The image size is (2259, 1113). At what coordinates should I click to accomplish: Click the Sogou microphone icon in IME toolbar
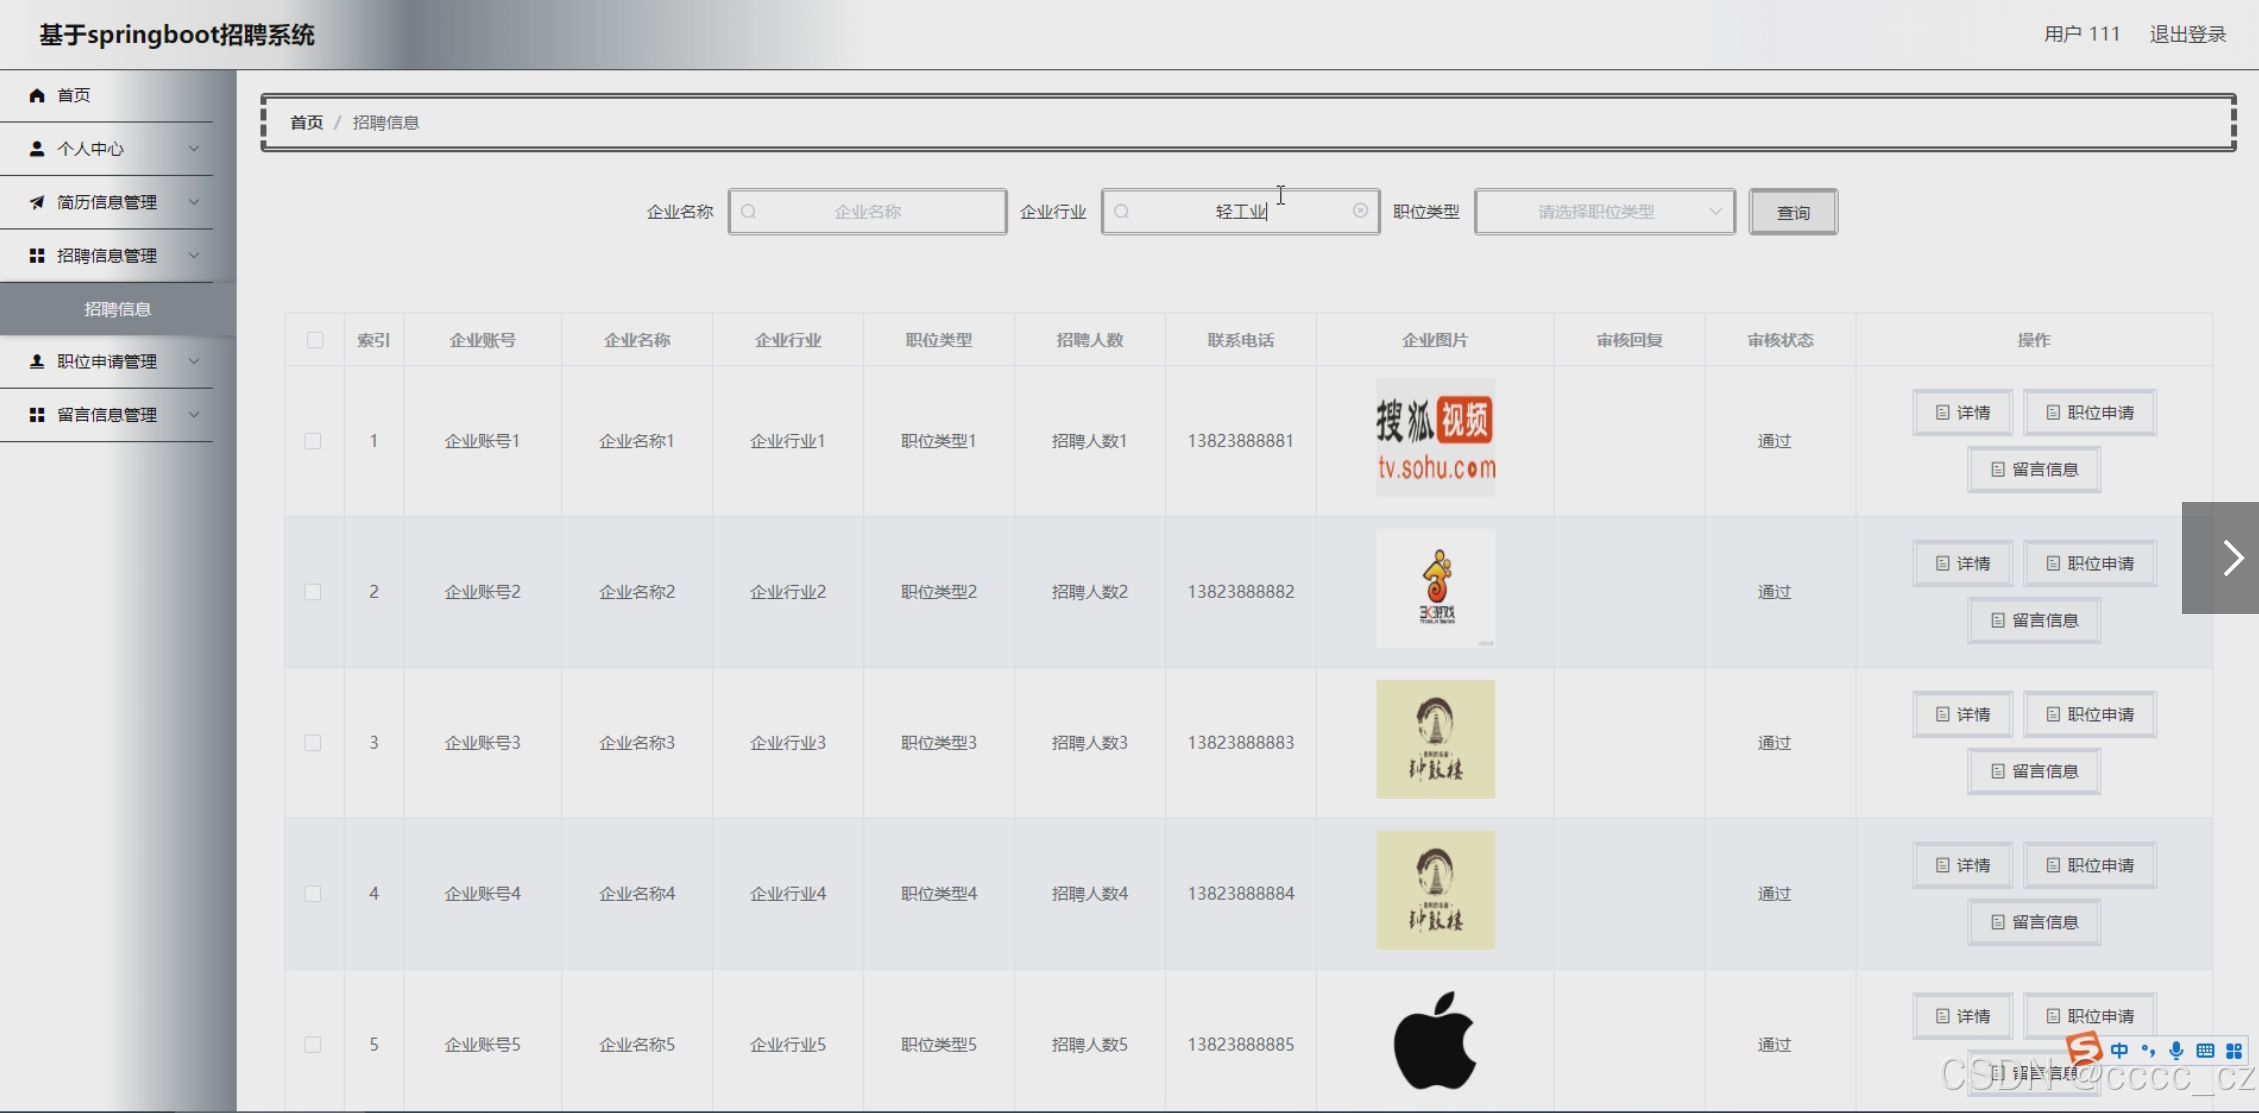2176,1050
